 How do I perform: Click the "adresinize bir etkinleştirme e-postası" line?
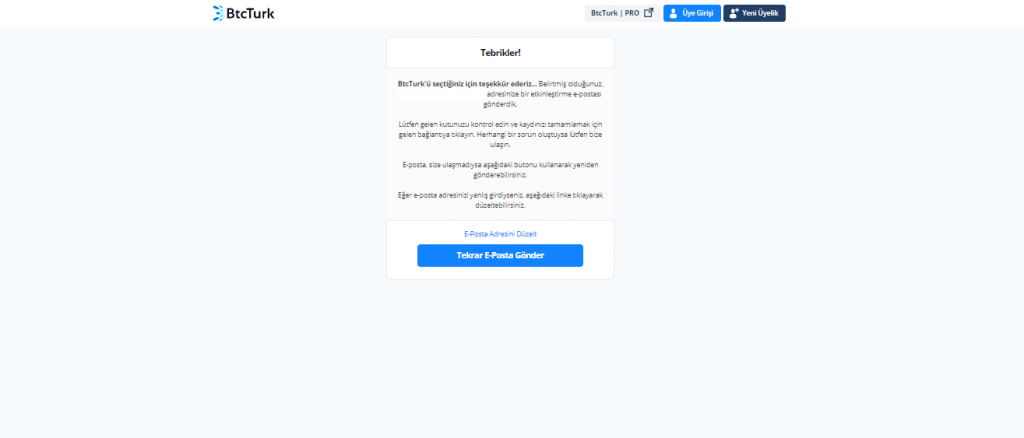point(544,94)
